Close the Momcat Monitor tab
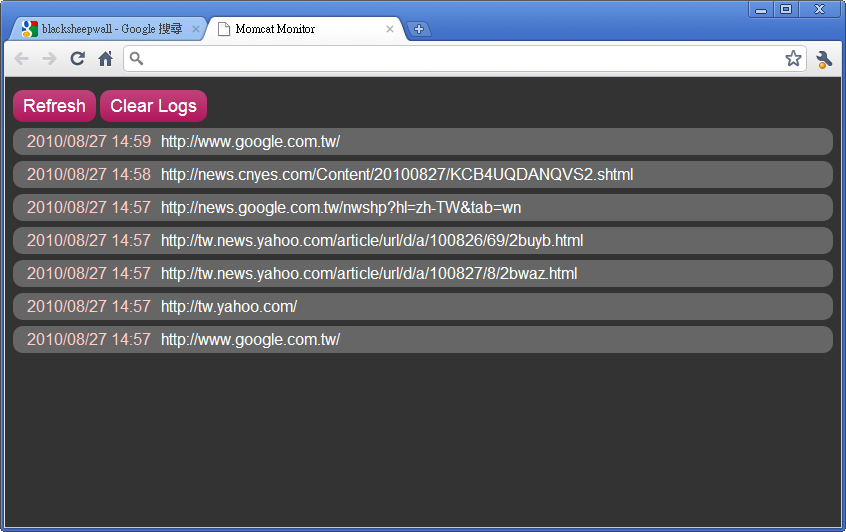Viewport: 846px width, 532px height. coord(390,29)
